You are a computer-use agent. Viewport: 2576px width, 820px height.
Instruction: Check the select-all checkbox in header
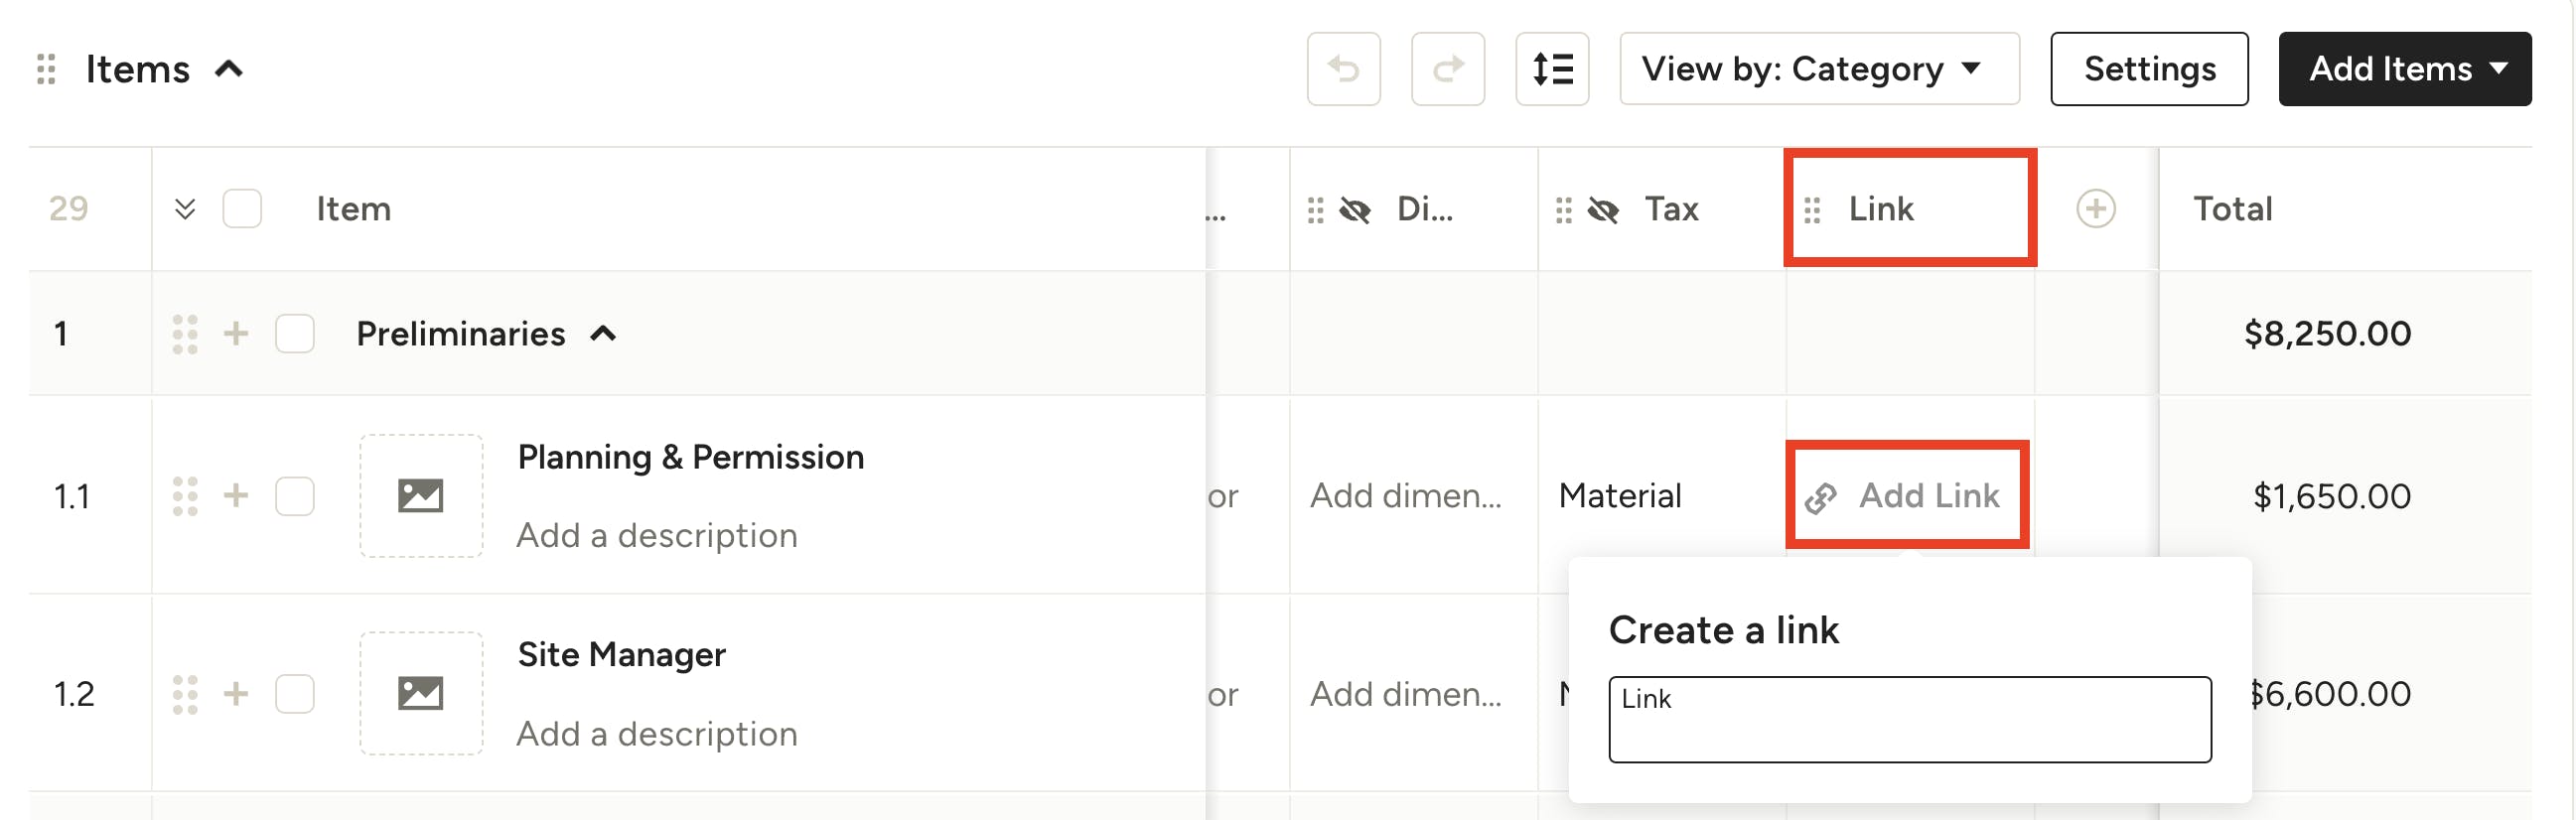click(242, 209)
